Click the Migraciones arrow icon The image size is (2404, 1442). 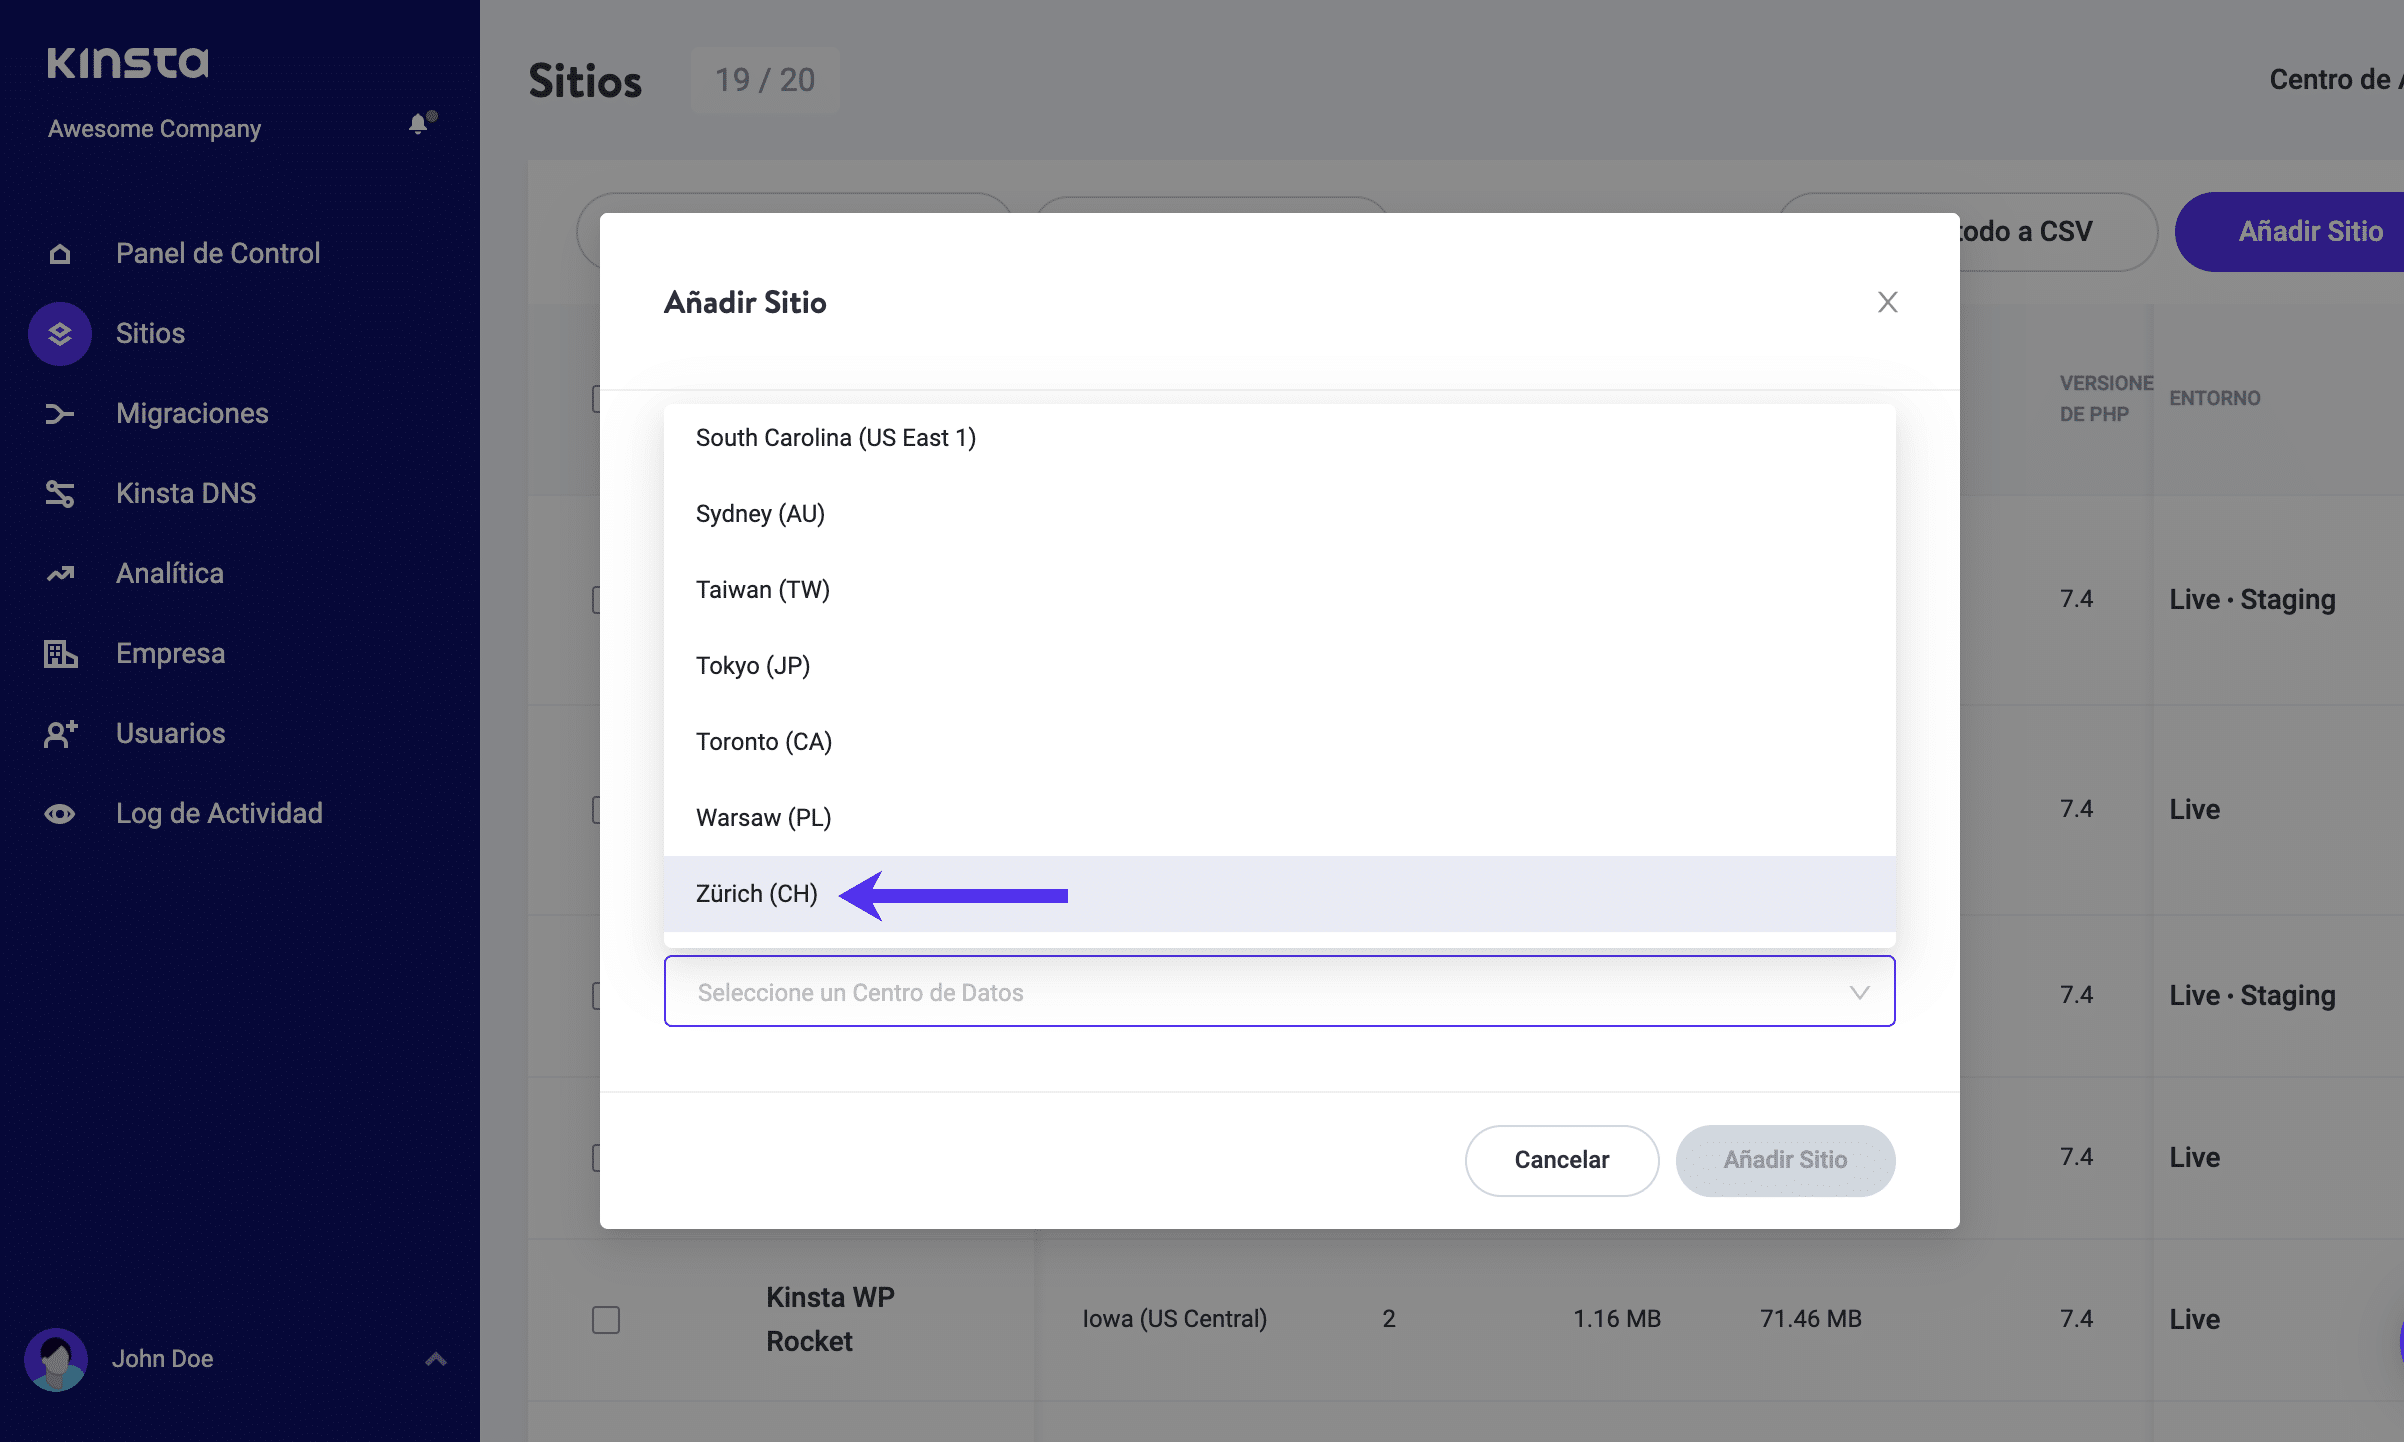[60, 414]
